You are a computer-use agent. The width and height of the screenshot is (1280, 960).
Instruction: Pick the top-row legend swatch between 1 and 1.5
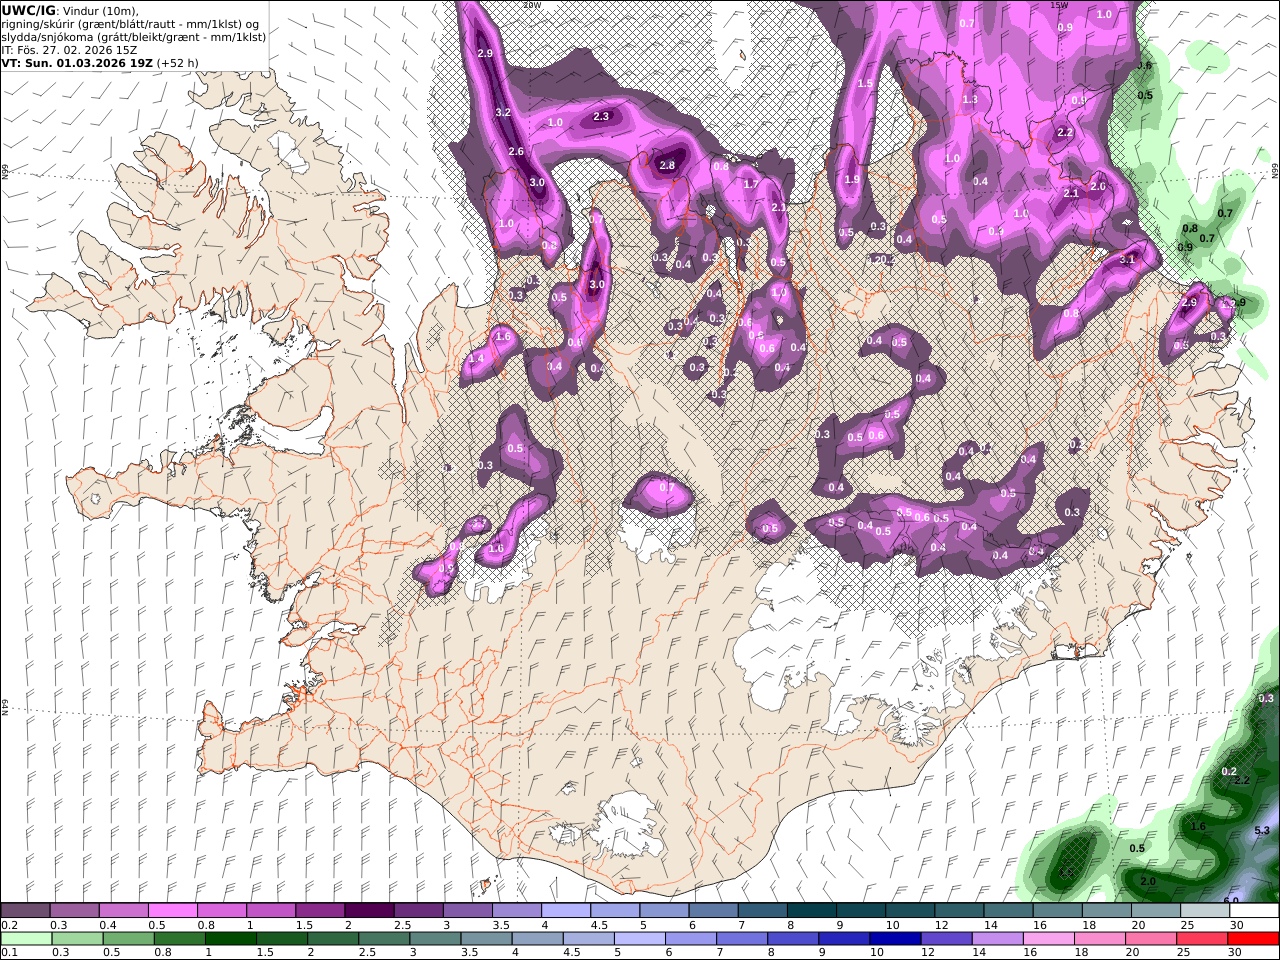tap(271, 911)
